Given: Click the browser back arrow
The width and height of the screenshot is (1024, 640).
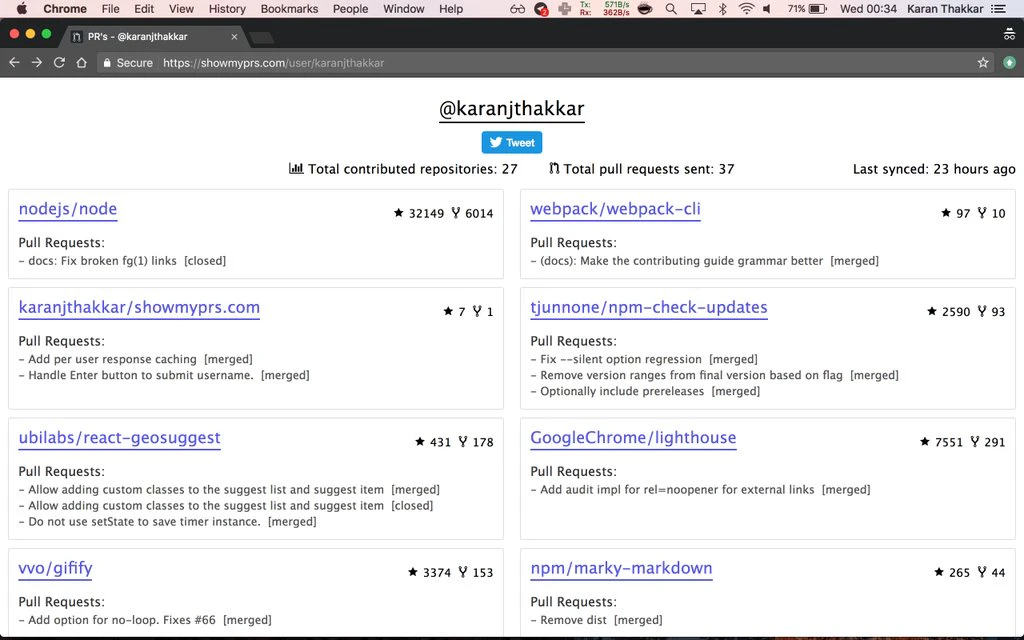Looking at the screenshot, I should click(14, 63).
